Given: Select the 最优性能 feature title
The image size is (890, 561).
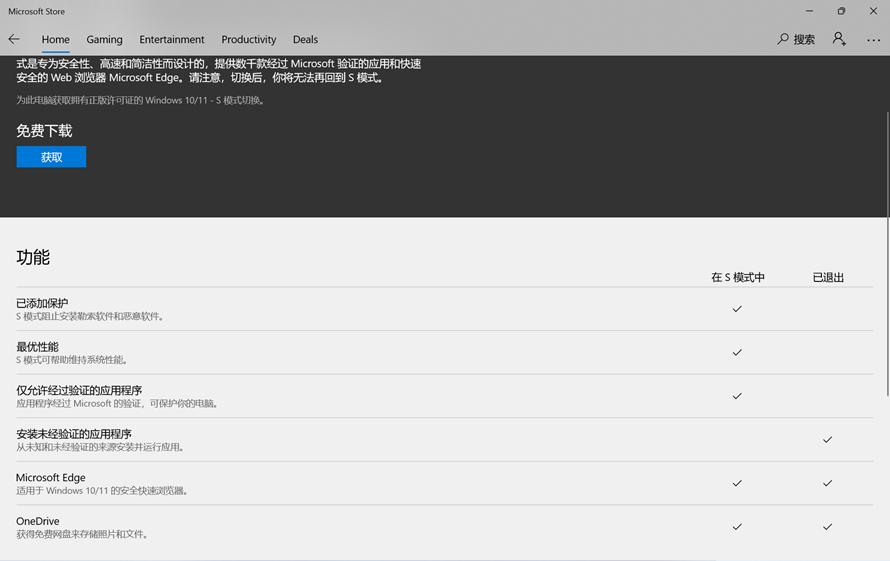Looking at the screenshot, I should (x=37, y=347).
